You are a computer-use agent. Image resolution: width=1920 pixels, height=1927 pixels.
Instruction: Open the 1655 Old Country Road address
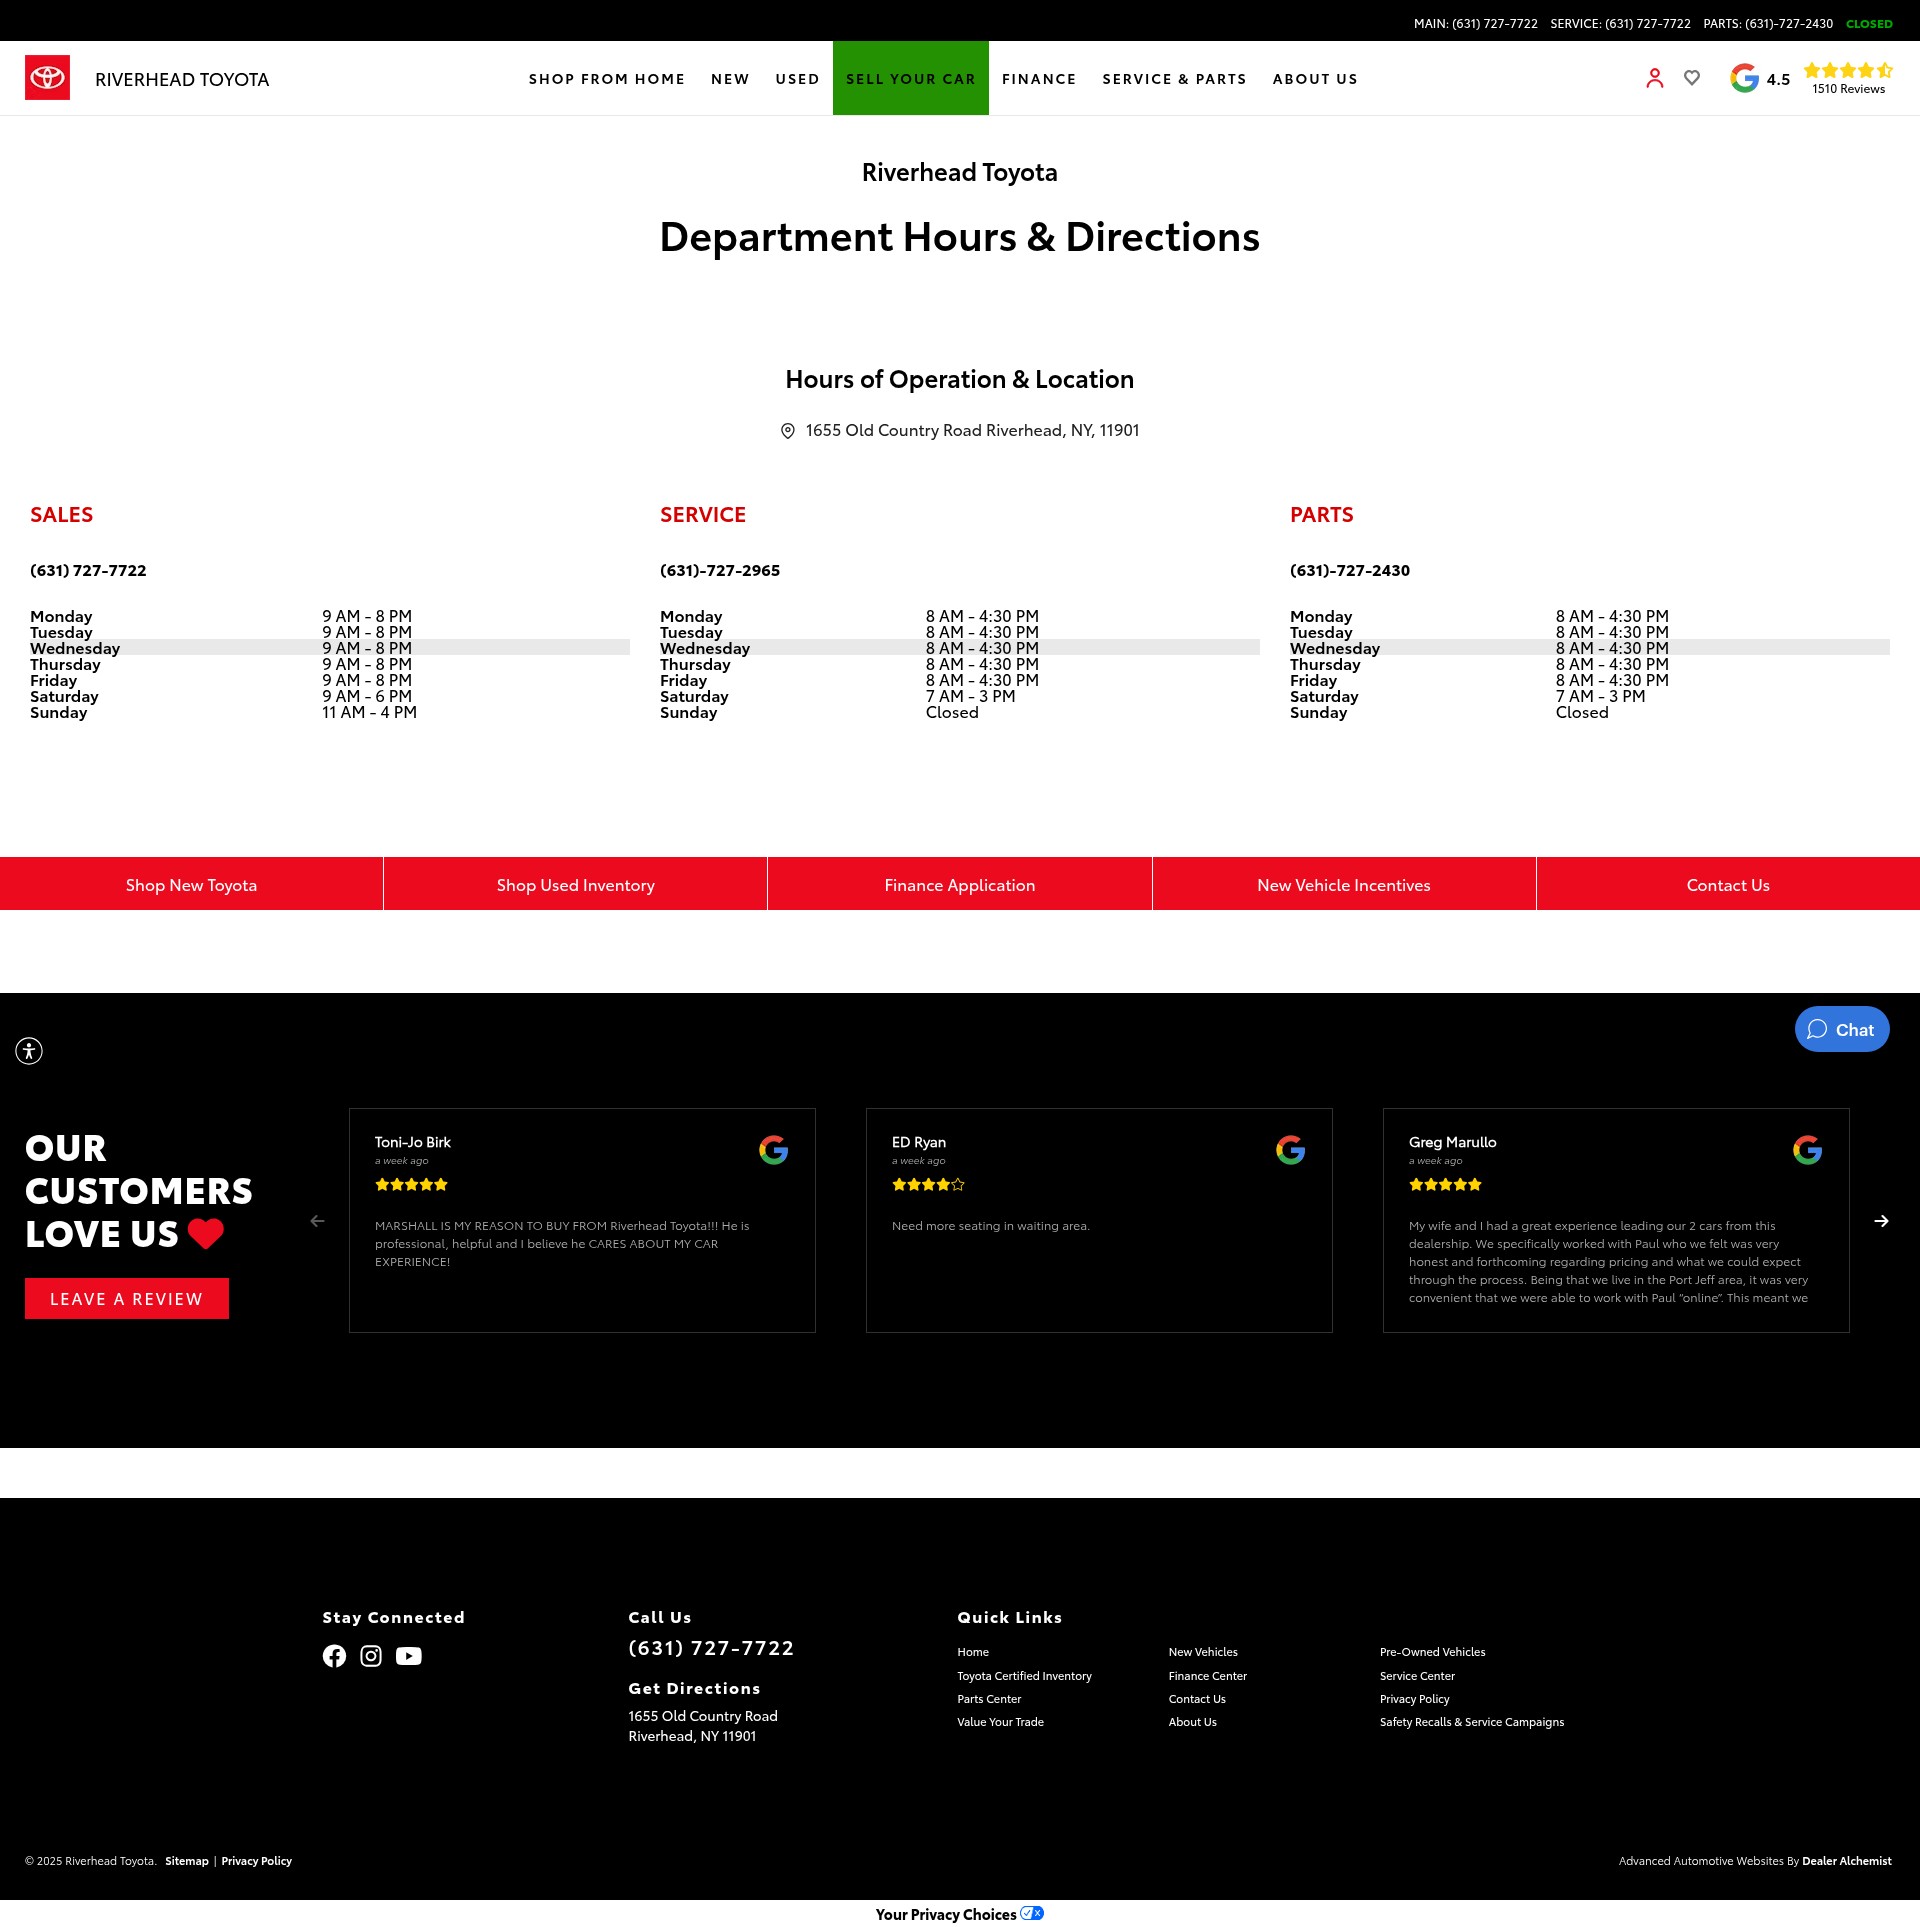pyautogui.click(x=972, y=431)
